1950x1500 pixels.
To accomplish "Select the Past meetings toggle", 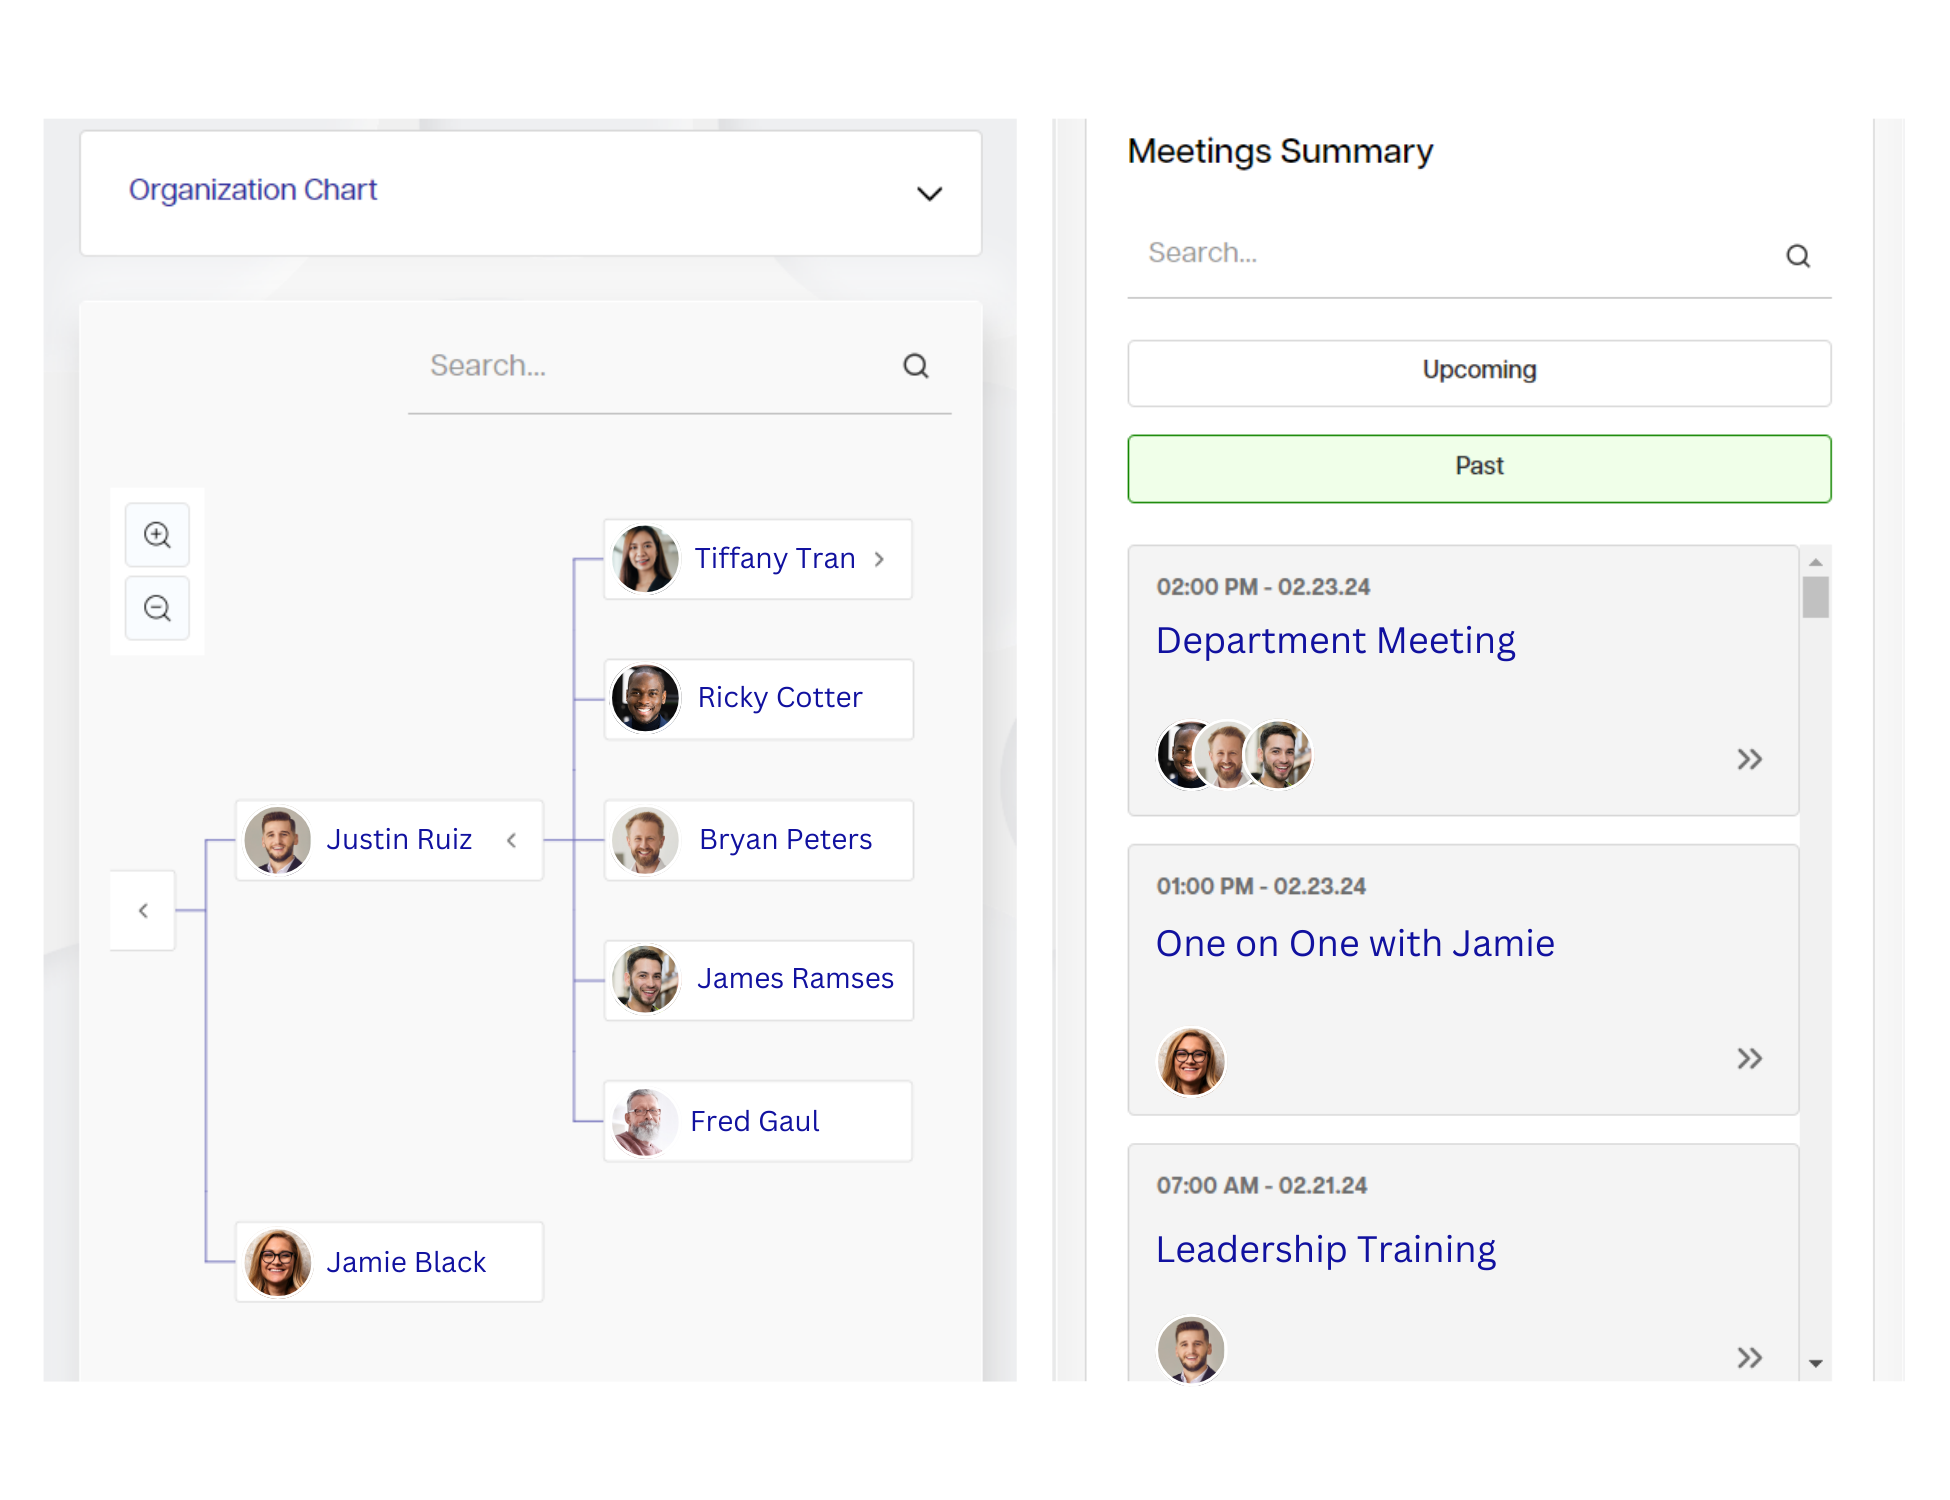I will click(x=1479, y=465).
